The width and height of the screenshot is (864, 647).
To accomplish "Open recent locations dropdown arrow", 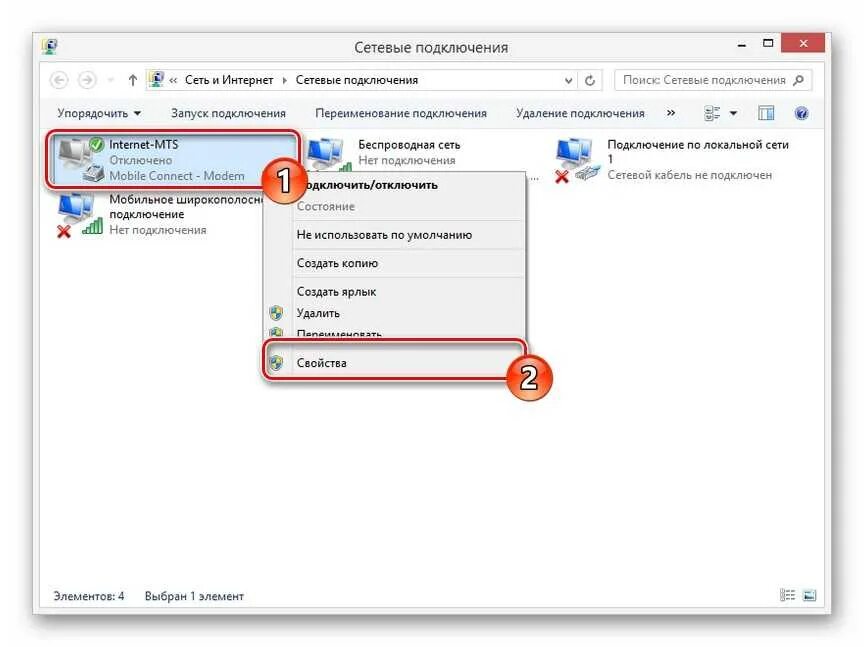I will click(x=111, y=80).
